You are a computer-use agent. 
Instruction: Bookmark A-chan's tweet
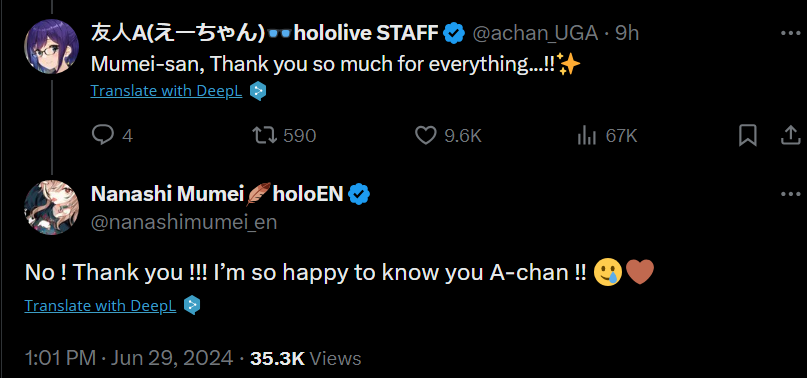pyautogui.click(x=747, y=136)
